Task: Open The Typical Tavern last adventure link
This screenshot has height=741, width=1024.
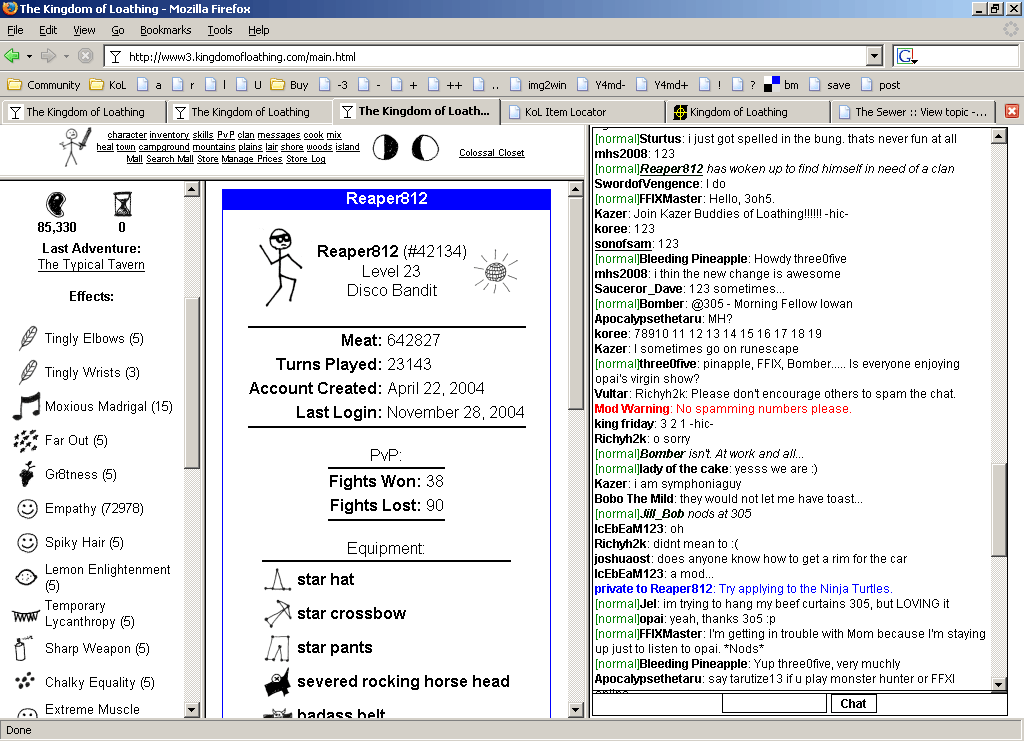Action: tap(91, 264)
